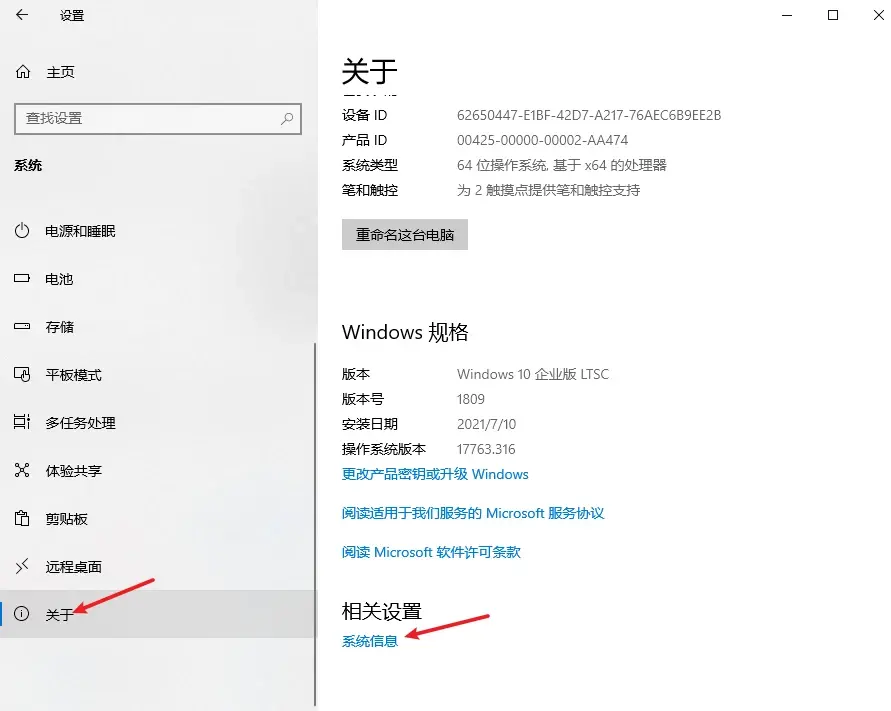Click the 电池 battery icon
Viewport: 891px width, 711px height.
point(22,279)
